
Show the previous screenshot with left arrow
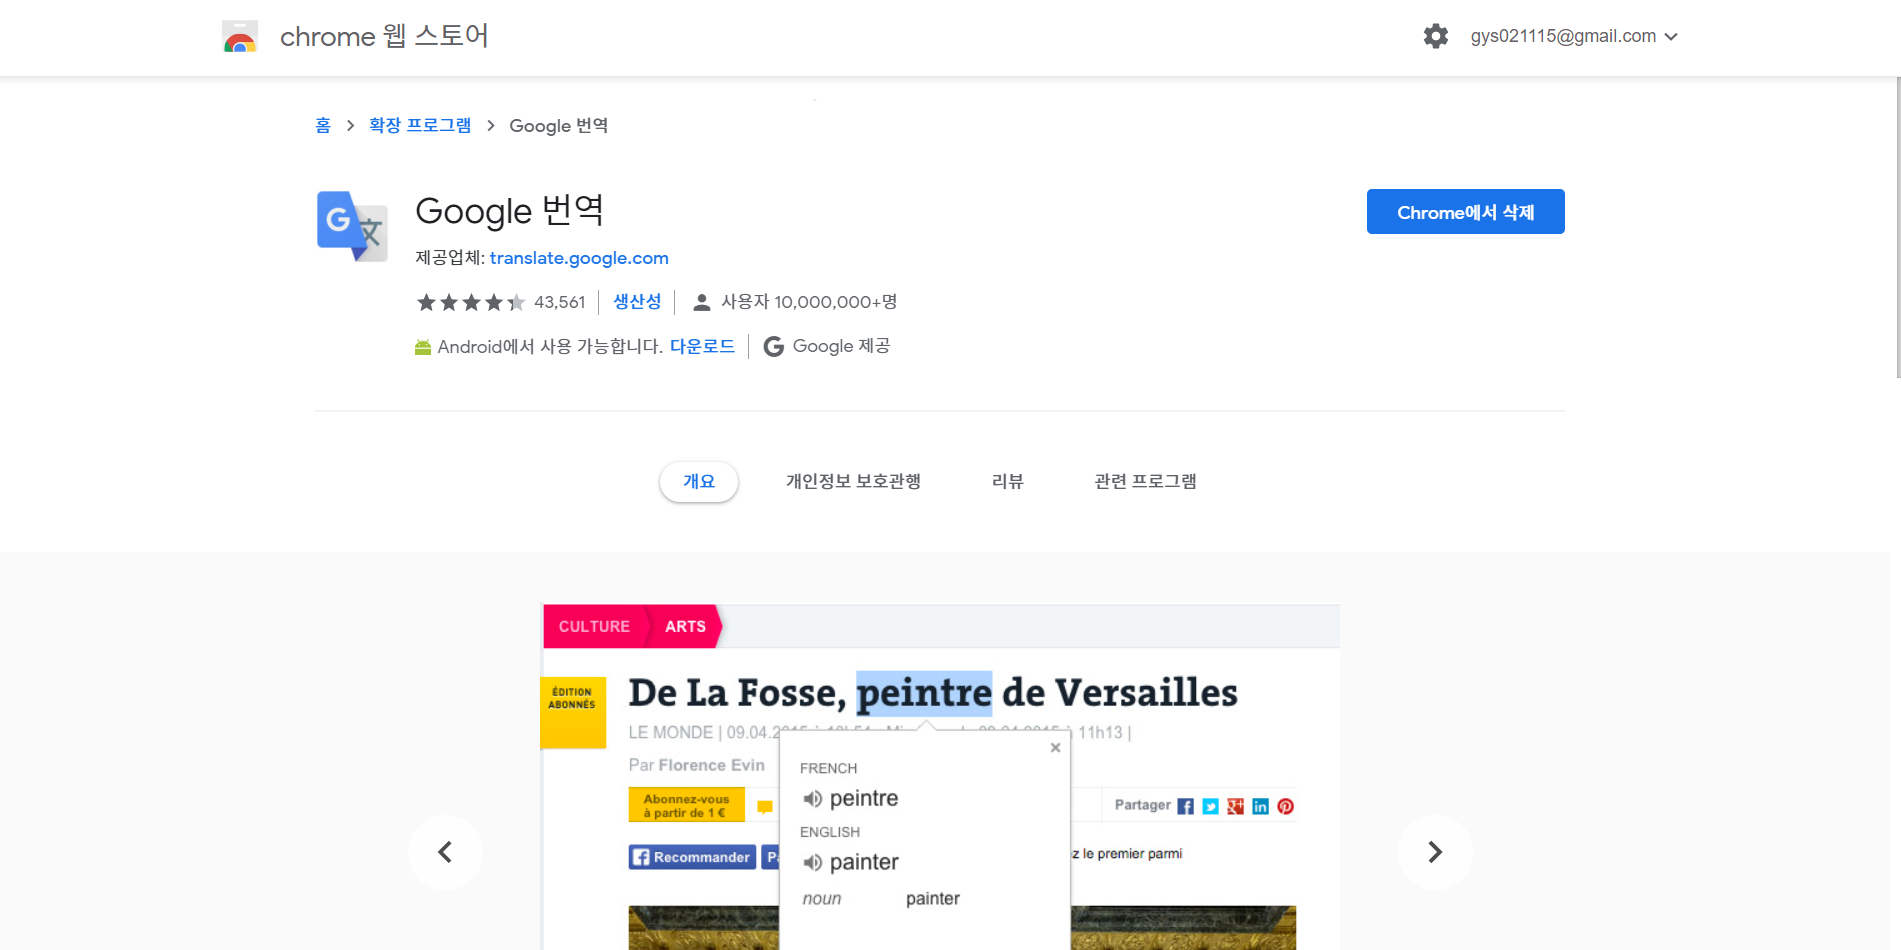445,852
